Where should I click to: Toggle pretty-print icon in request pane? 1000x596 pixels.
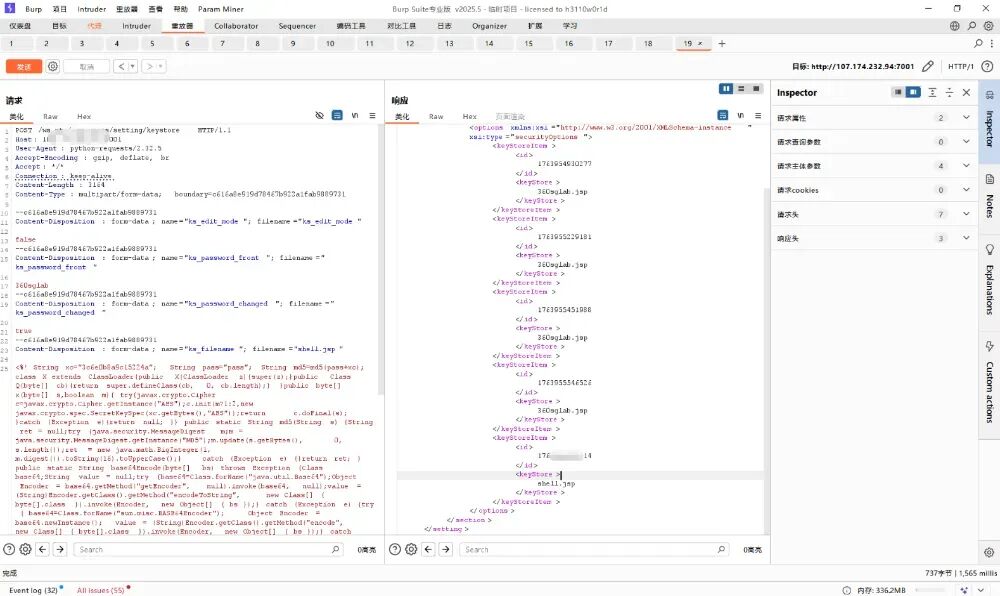click(x=337, y=115)
